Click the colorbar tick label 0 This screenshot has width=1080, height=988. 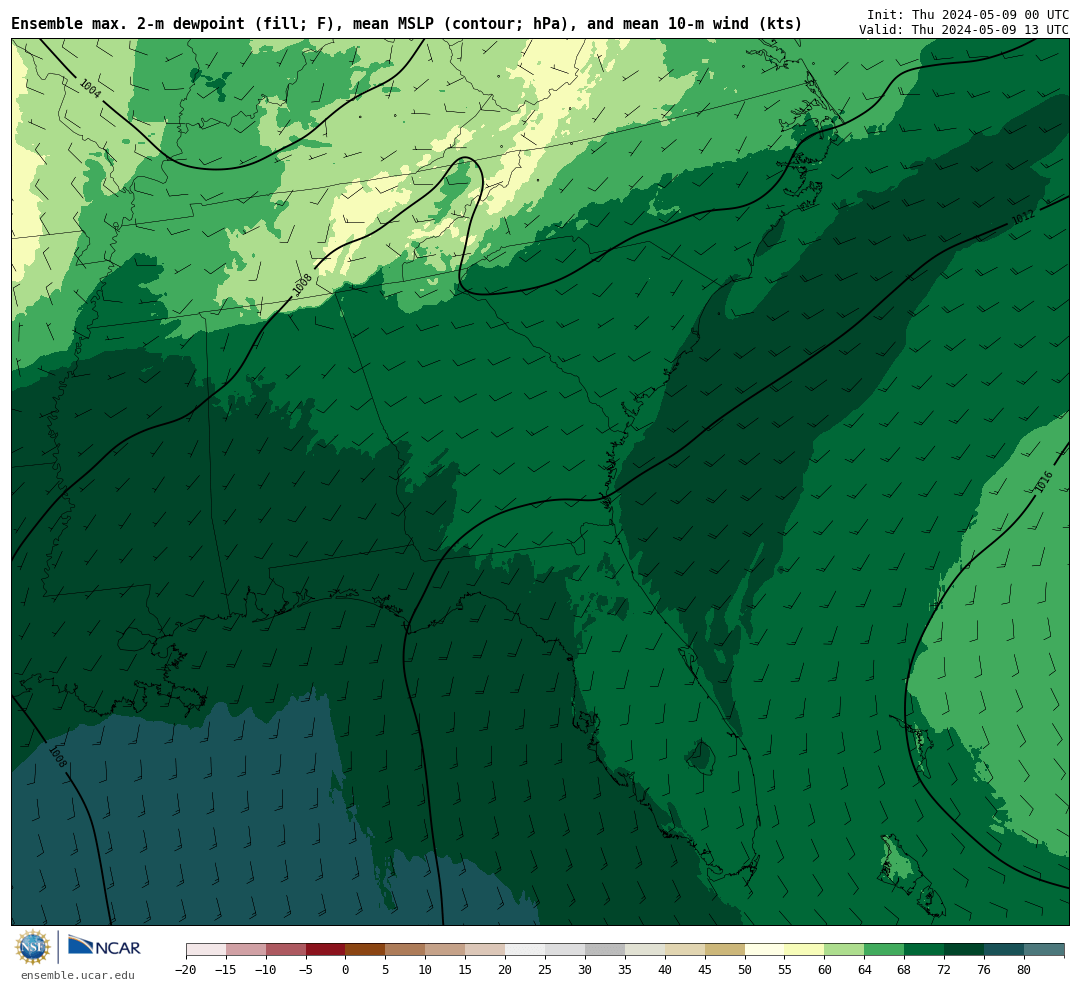pyautogui.click(x=345, y=970)
